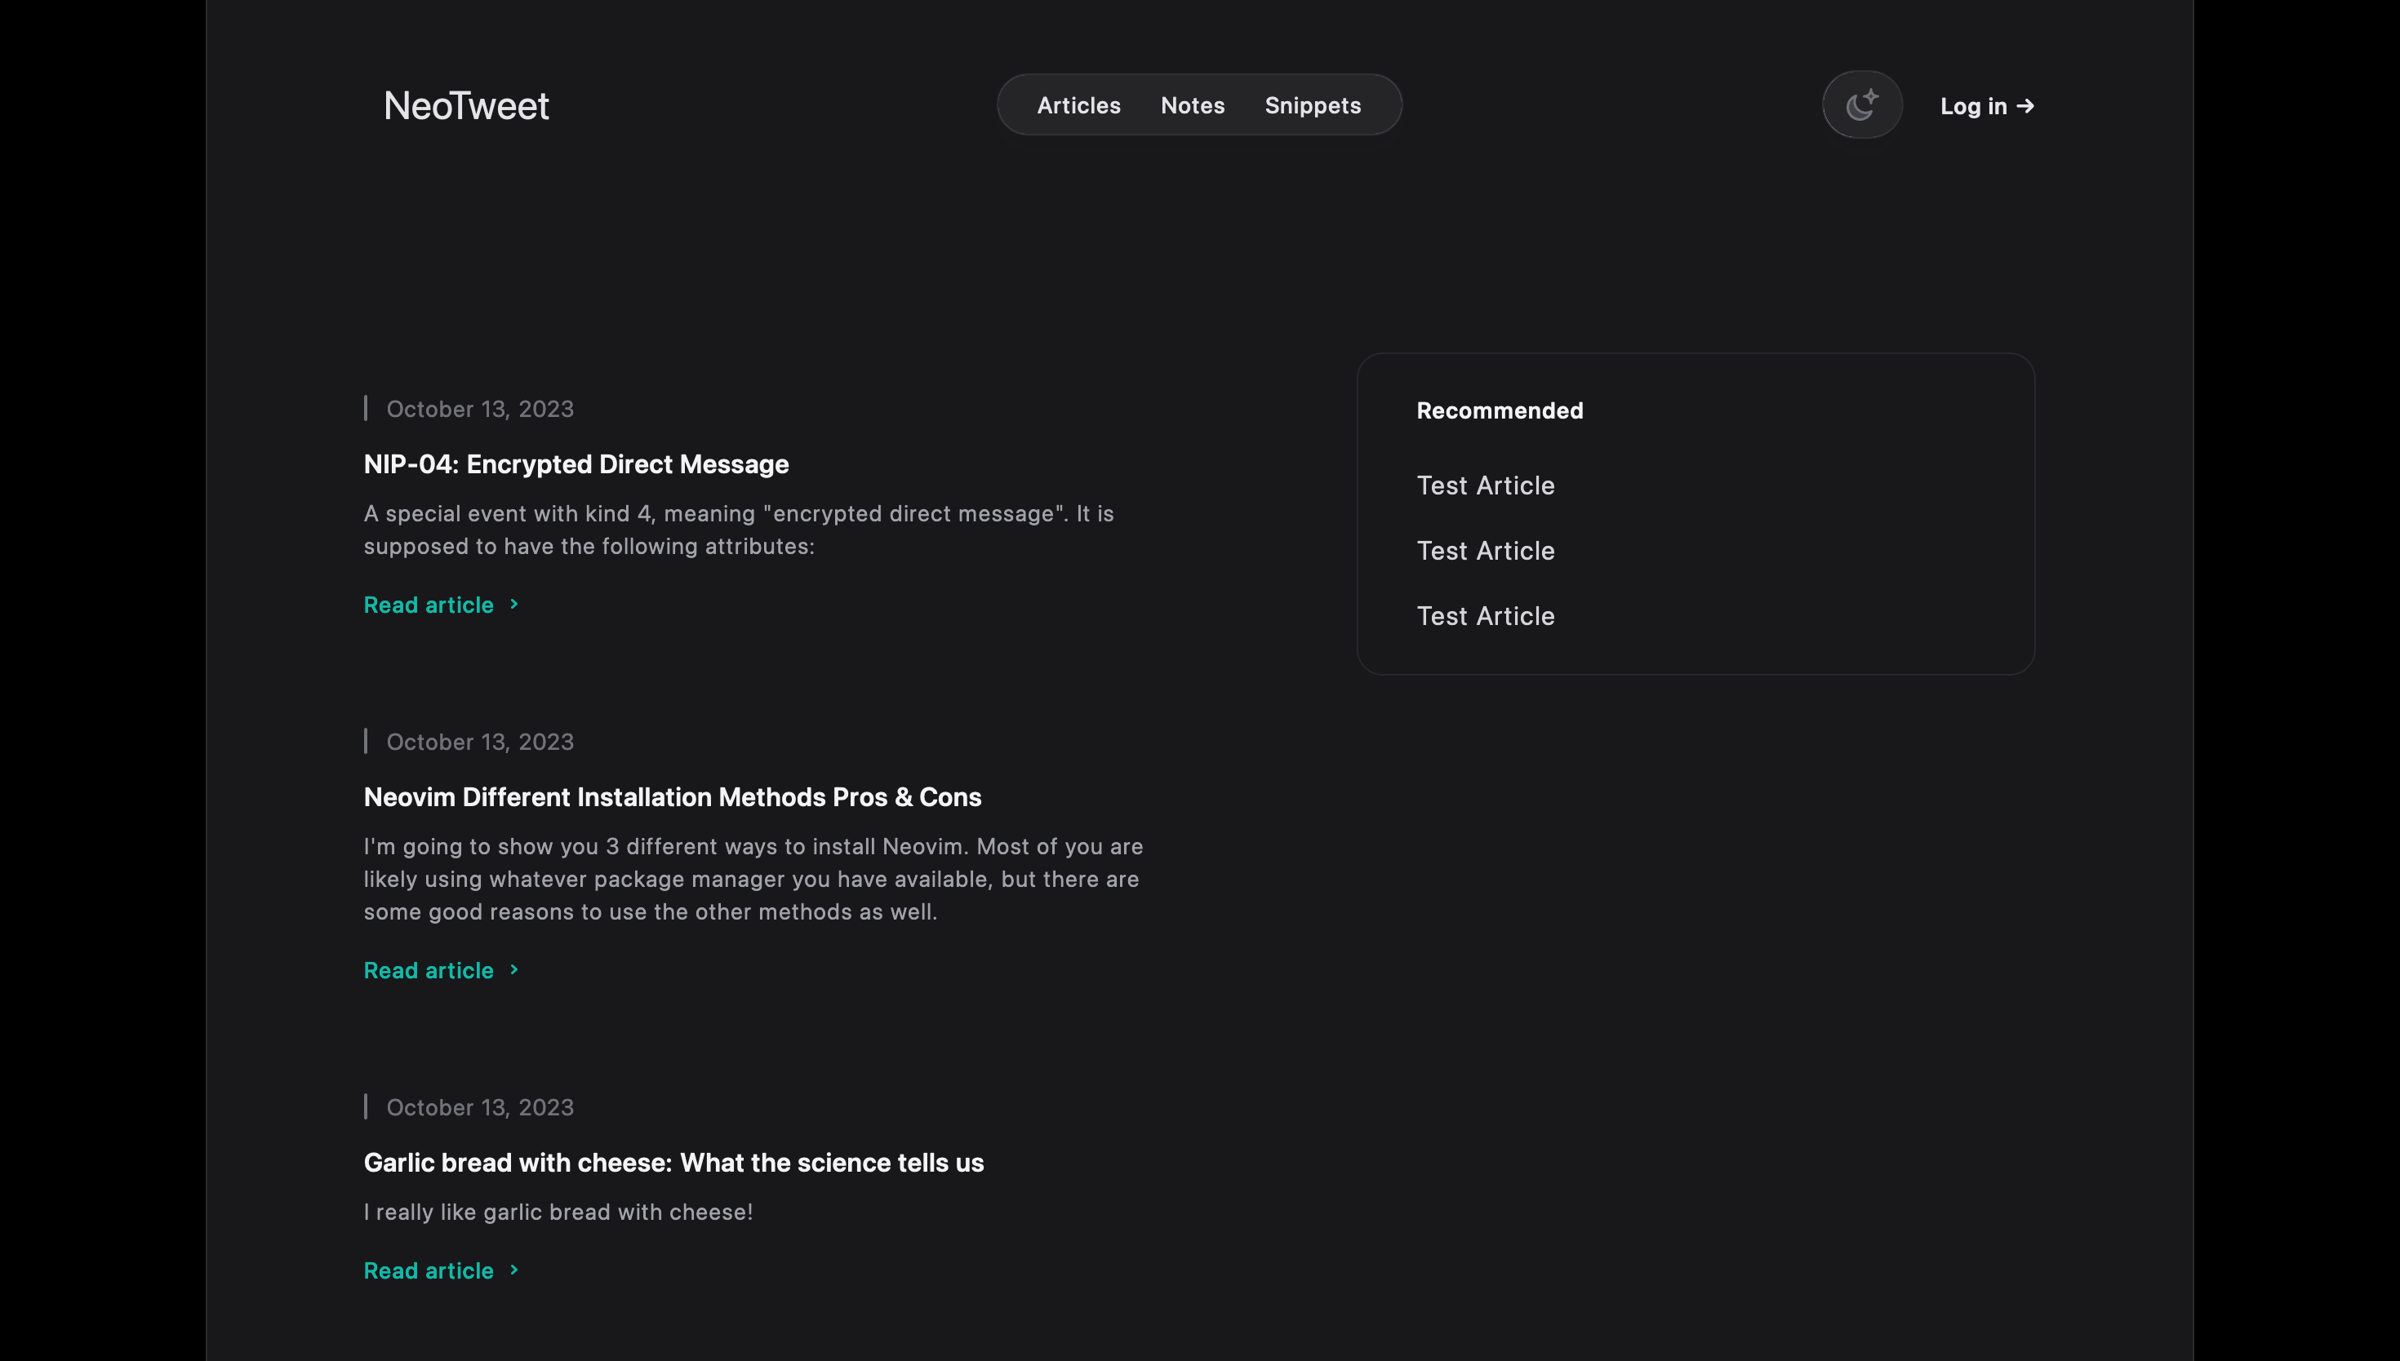The height and width of the screenshot is (1361, 2400).
Task: Open Garlic bread with cheese article title
Action: click(x=673, y=1162)
